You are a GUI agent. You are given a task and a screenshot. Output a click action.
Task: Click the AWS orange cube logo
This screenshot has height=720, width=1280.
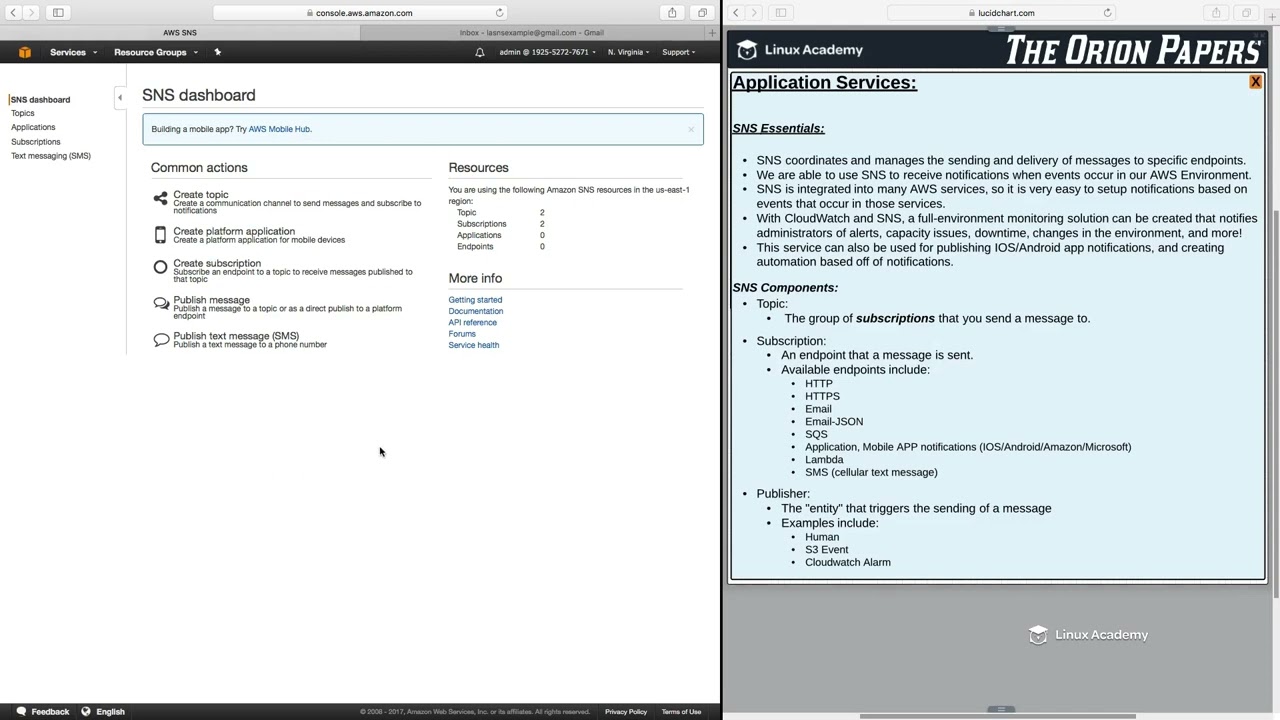pyautogui.click(x=25, y=52)
